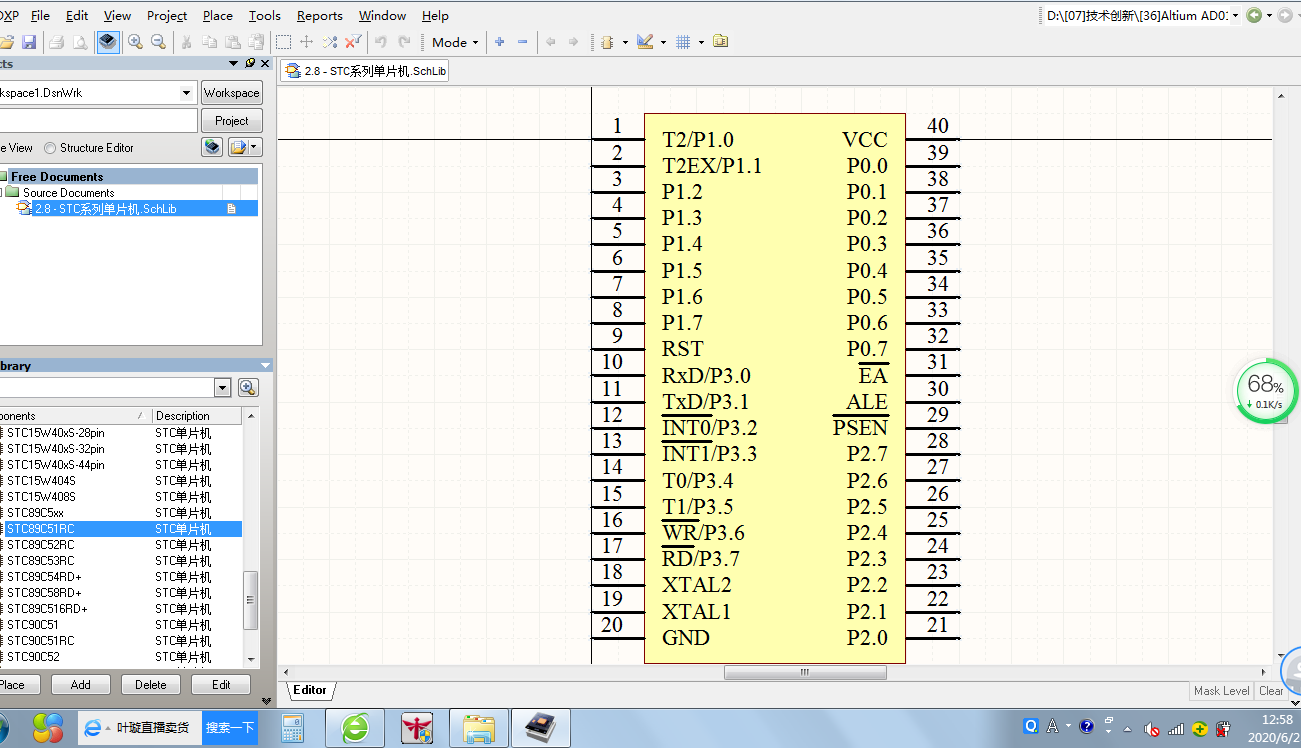The height and width of the screenshot is (748, 1301).
Task: Click the Workspace button
Action: [231, 93]
